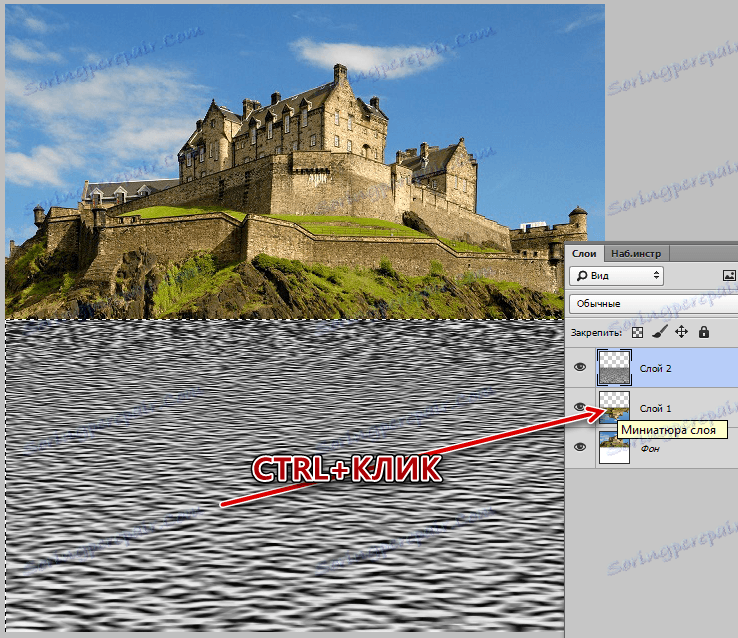Hide the Фон layer with eye icon
The width and height of the screenshot is (738, 638).
[580, 447]
